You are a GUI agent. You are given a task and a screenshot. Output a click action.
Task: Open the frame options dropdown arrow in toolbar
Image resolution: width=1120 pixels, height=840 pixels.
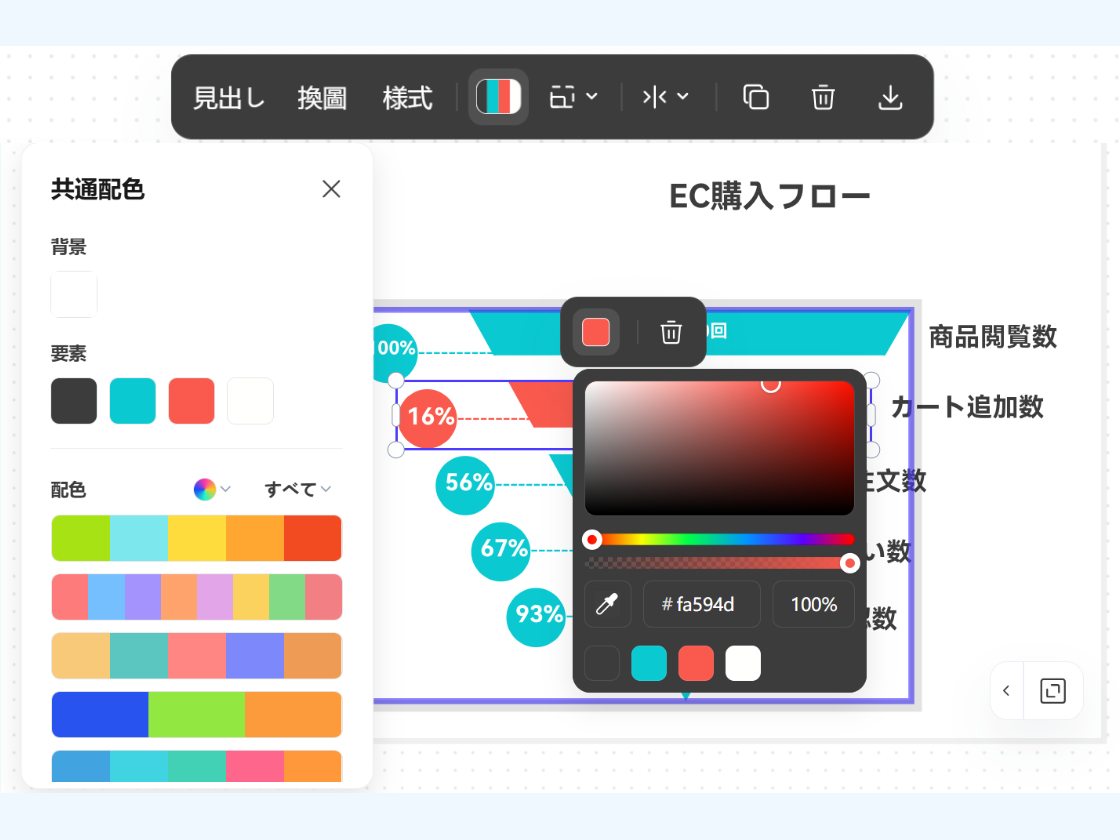590,96
